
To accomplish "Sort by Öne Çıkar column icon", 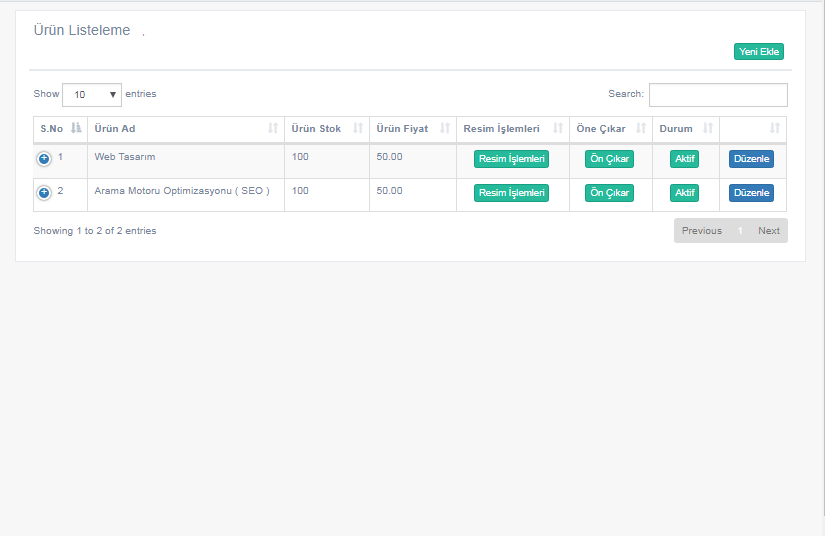I will 641,128.
